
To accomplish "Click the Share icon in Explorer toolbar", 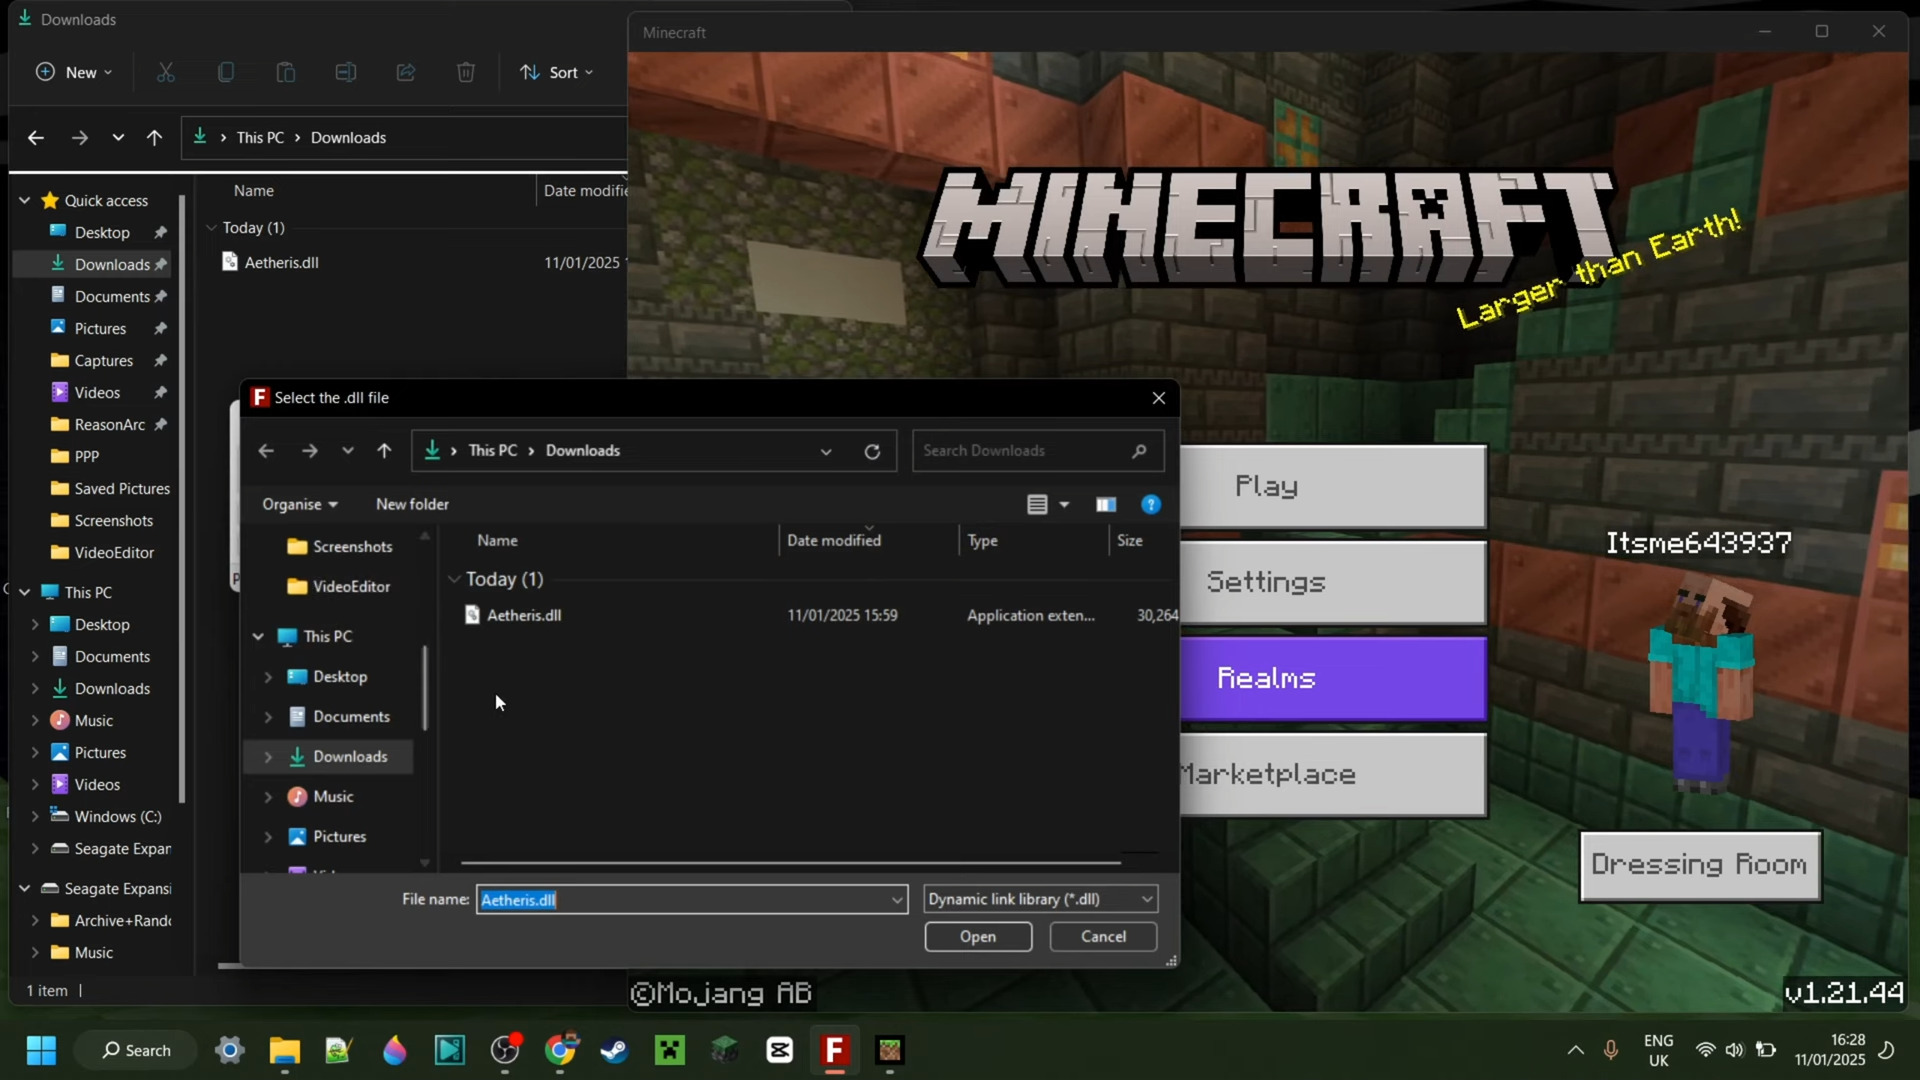I will (406, 72).
